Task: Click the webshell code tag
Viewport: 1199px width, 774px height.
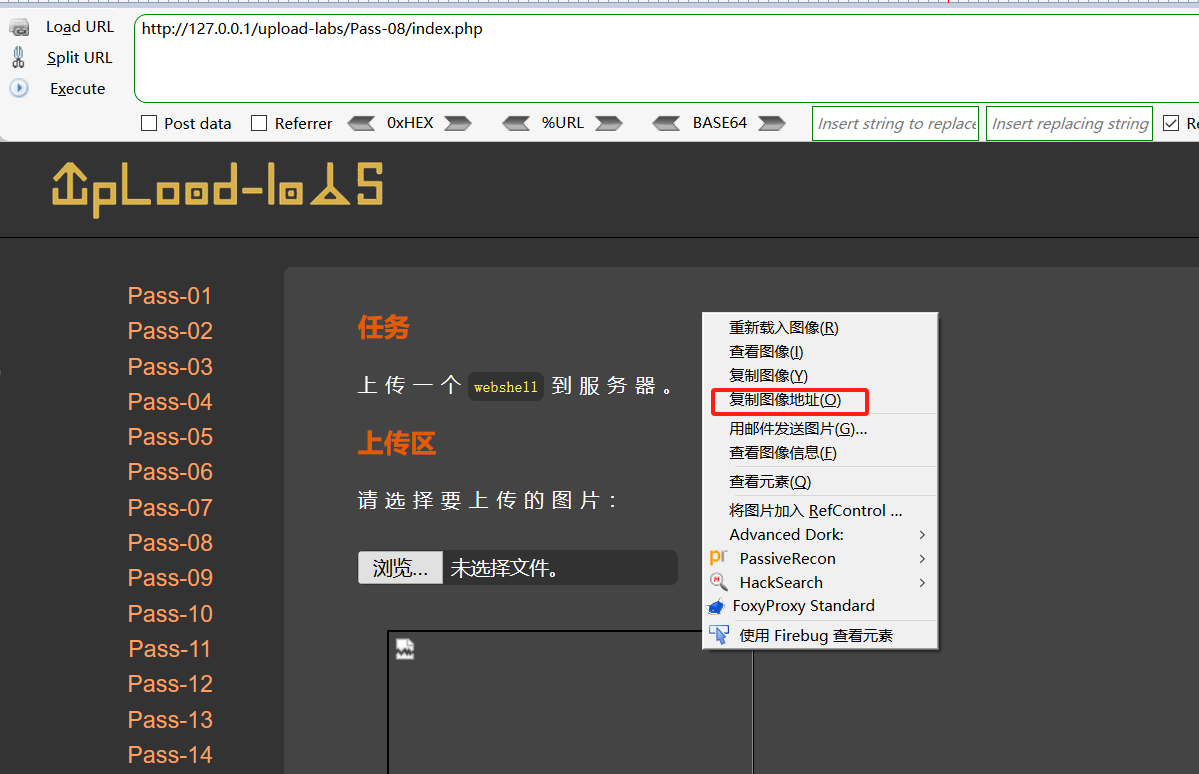Action: (x=505, y=387)
